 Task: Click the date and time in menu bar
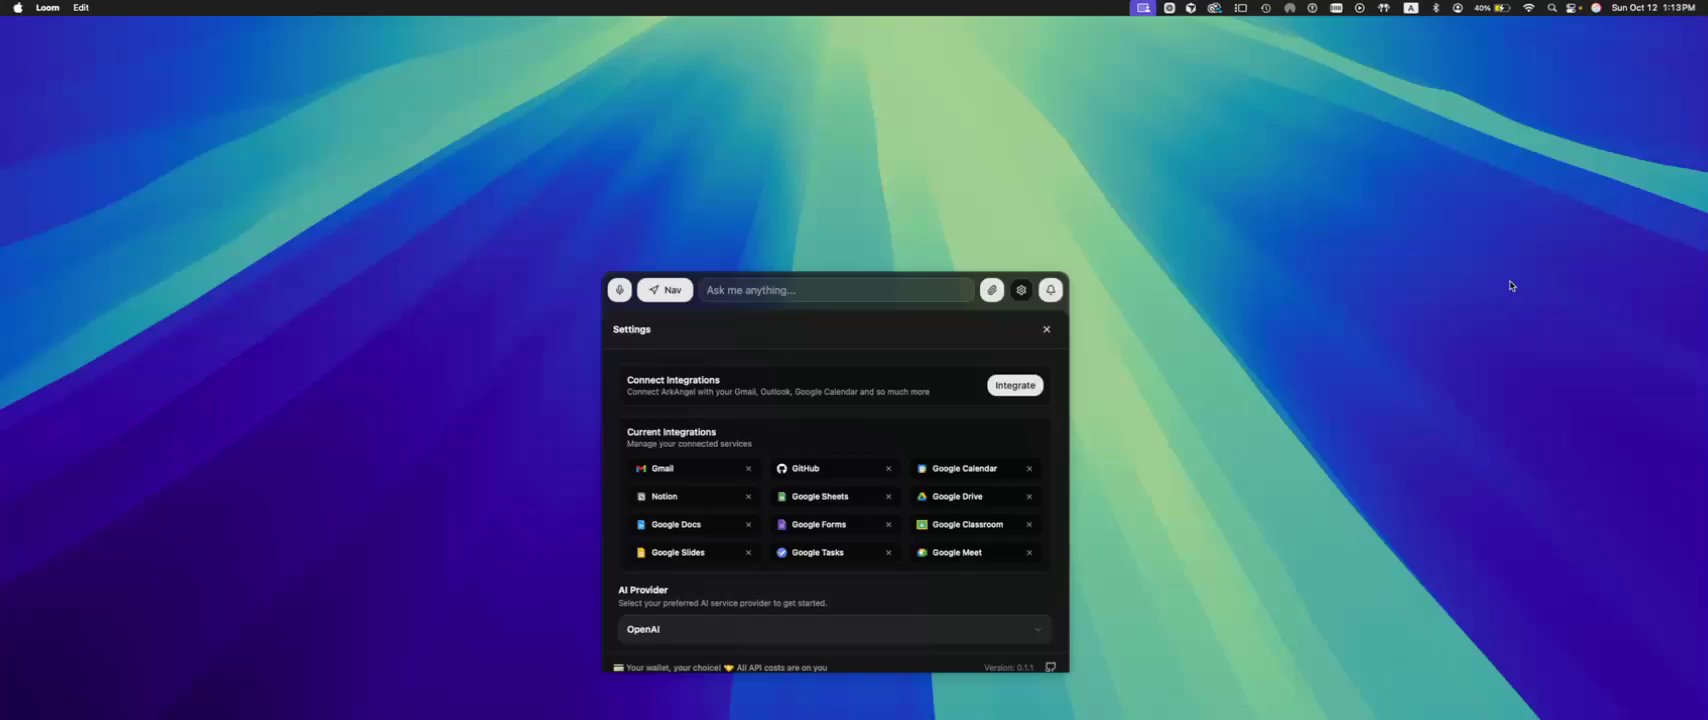(1653, 8)
